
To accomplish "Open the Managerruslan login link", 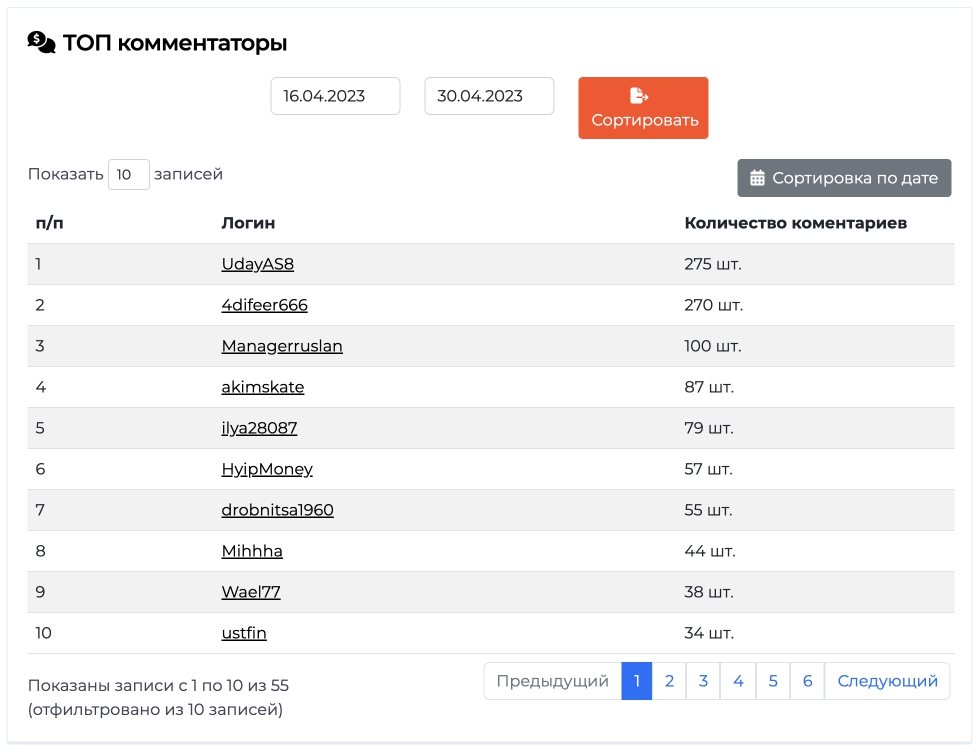I will click(282, 346).
